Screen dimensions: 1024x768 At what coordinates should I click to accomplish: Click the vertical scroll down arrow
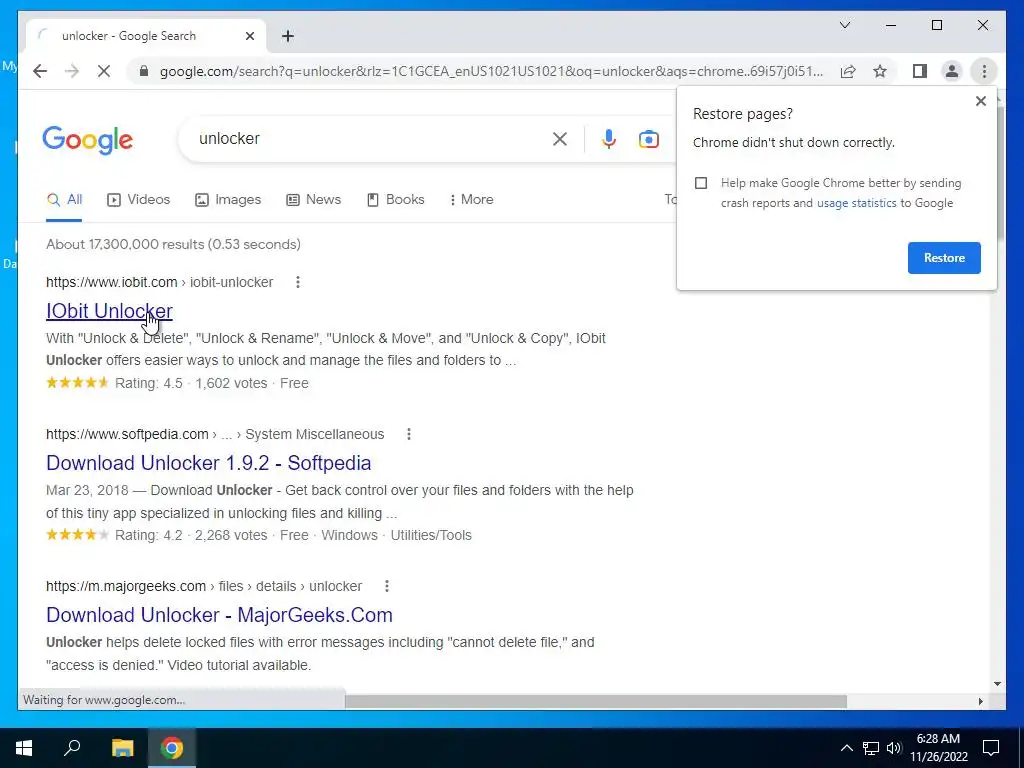[x=997, y=684]
